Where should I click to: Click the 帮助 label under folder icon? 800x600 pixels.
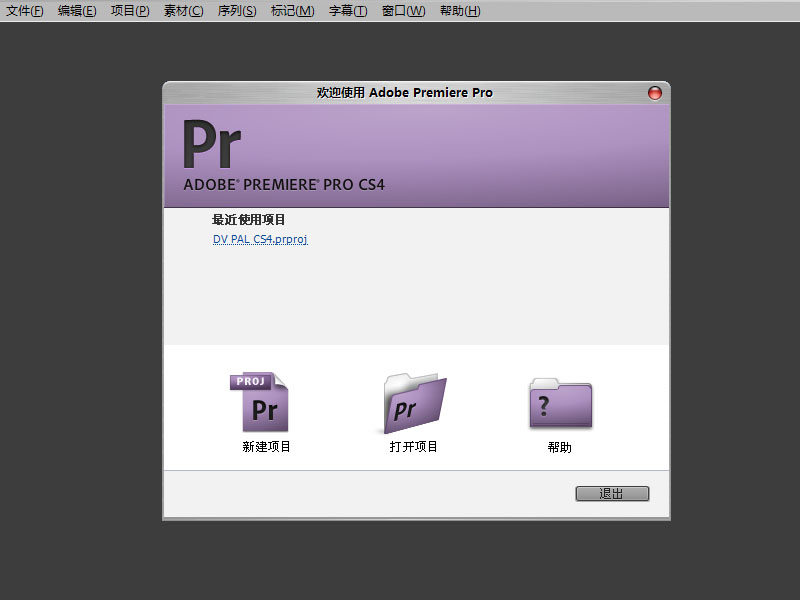click(x=560, y=447)
